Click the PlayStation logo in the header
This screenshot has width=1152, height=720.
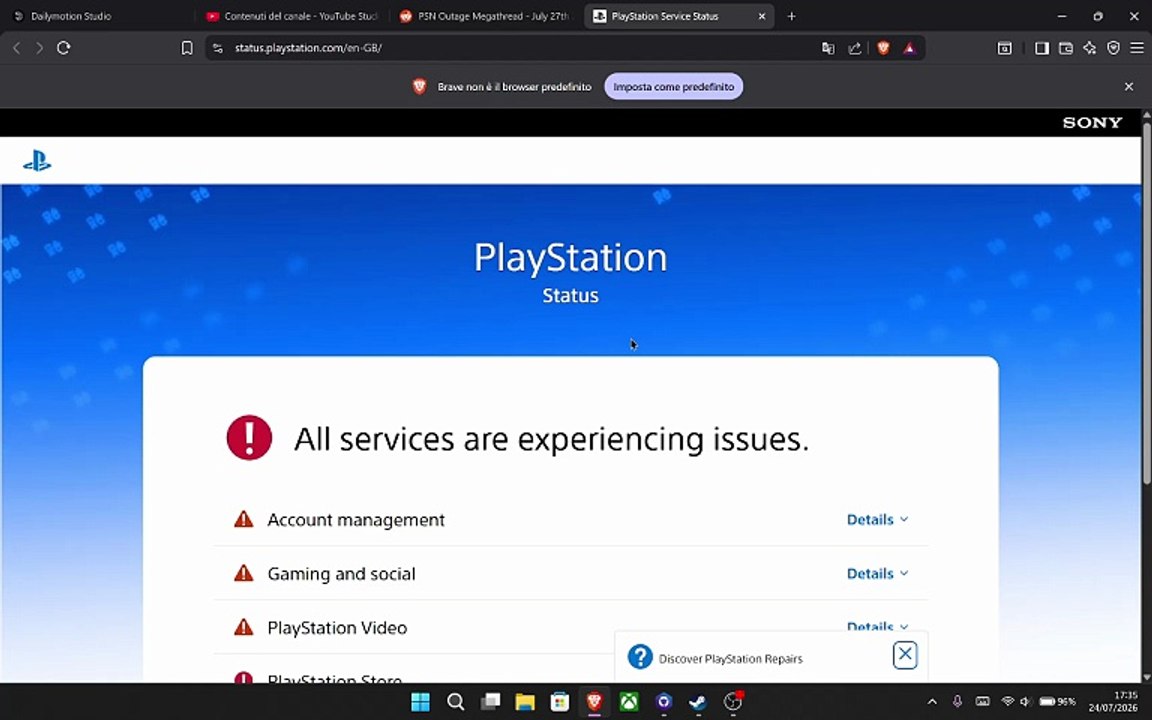[x=37, y=161]
